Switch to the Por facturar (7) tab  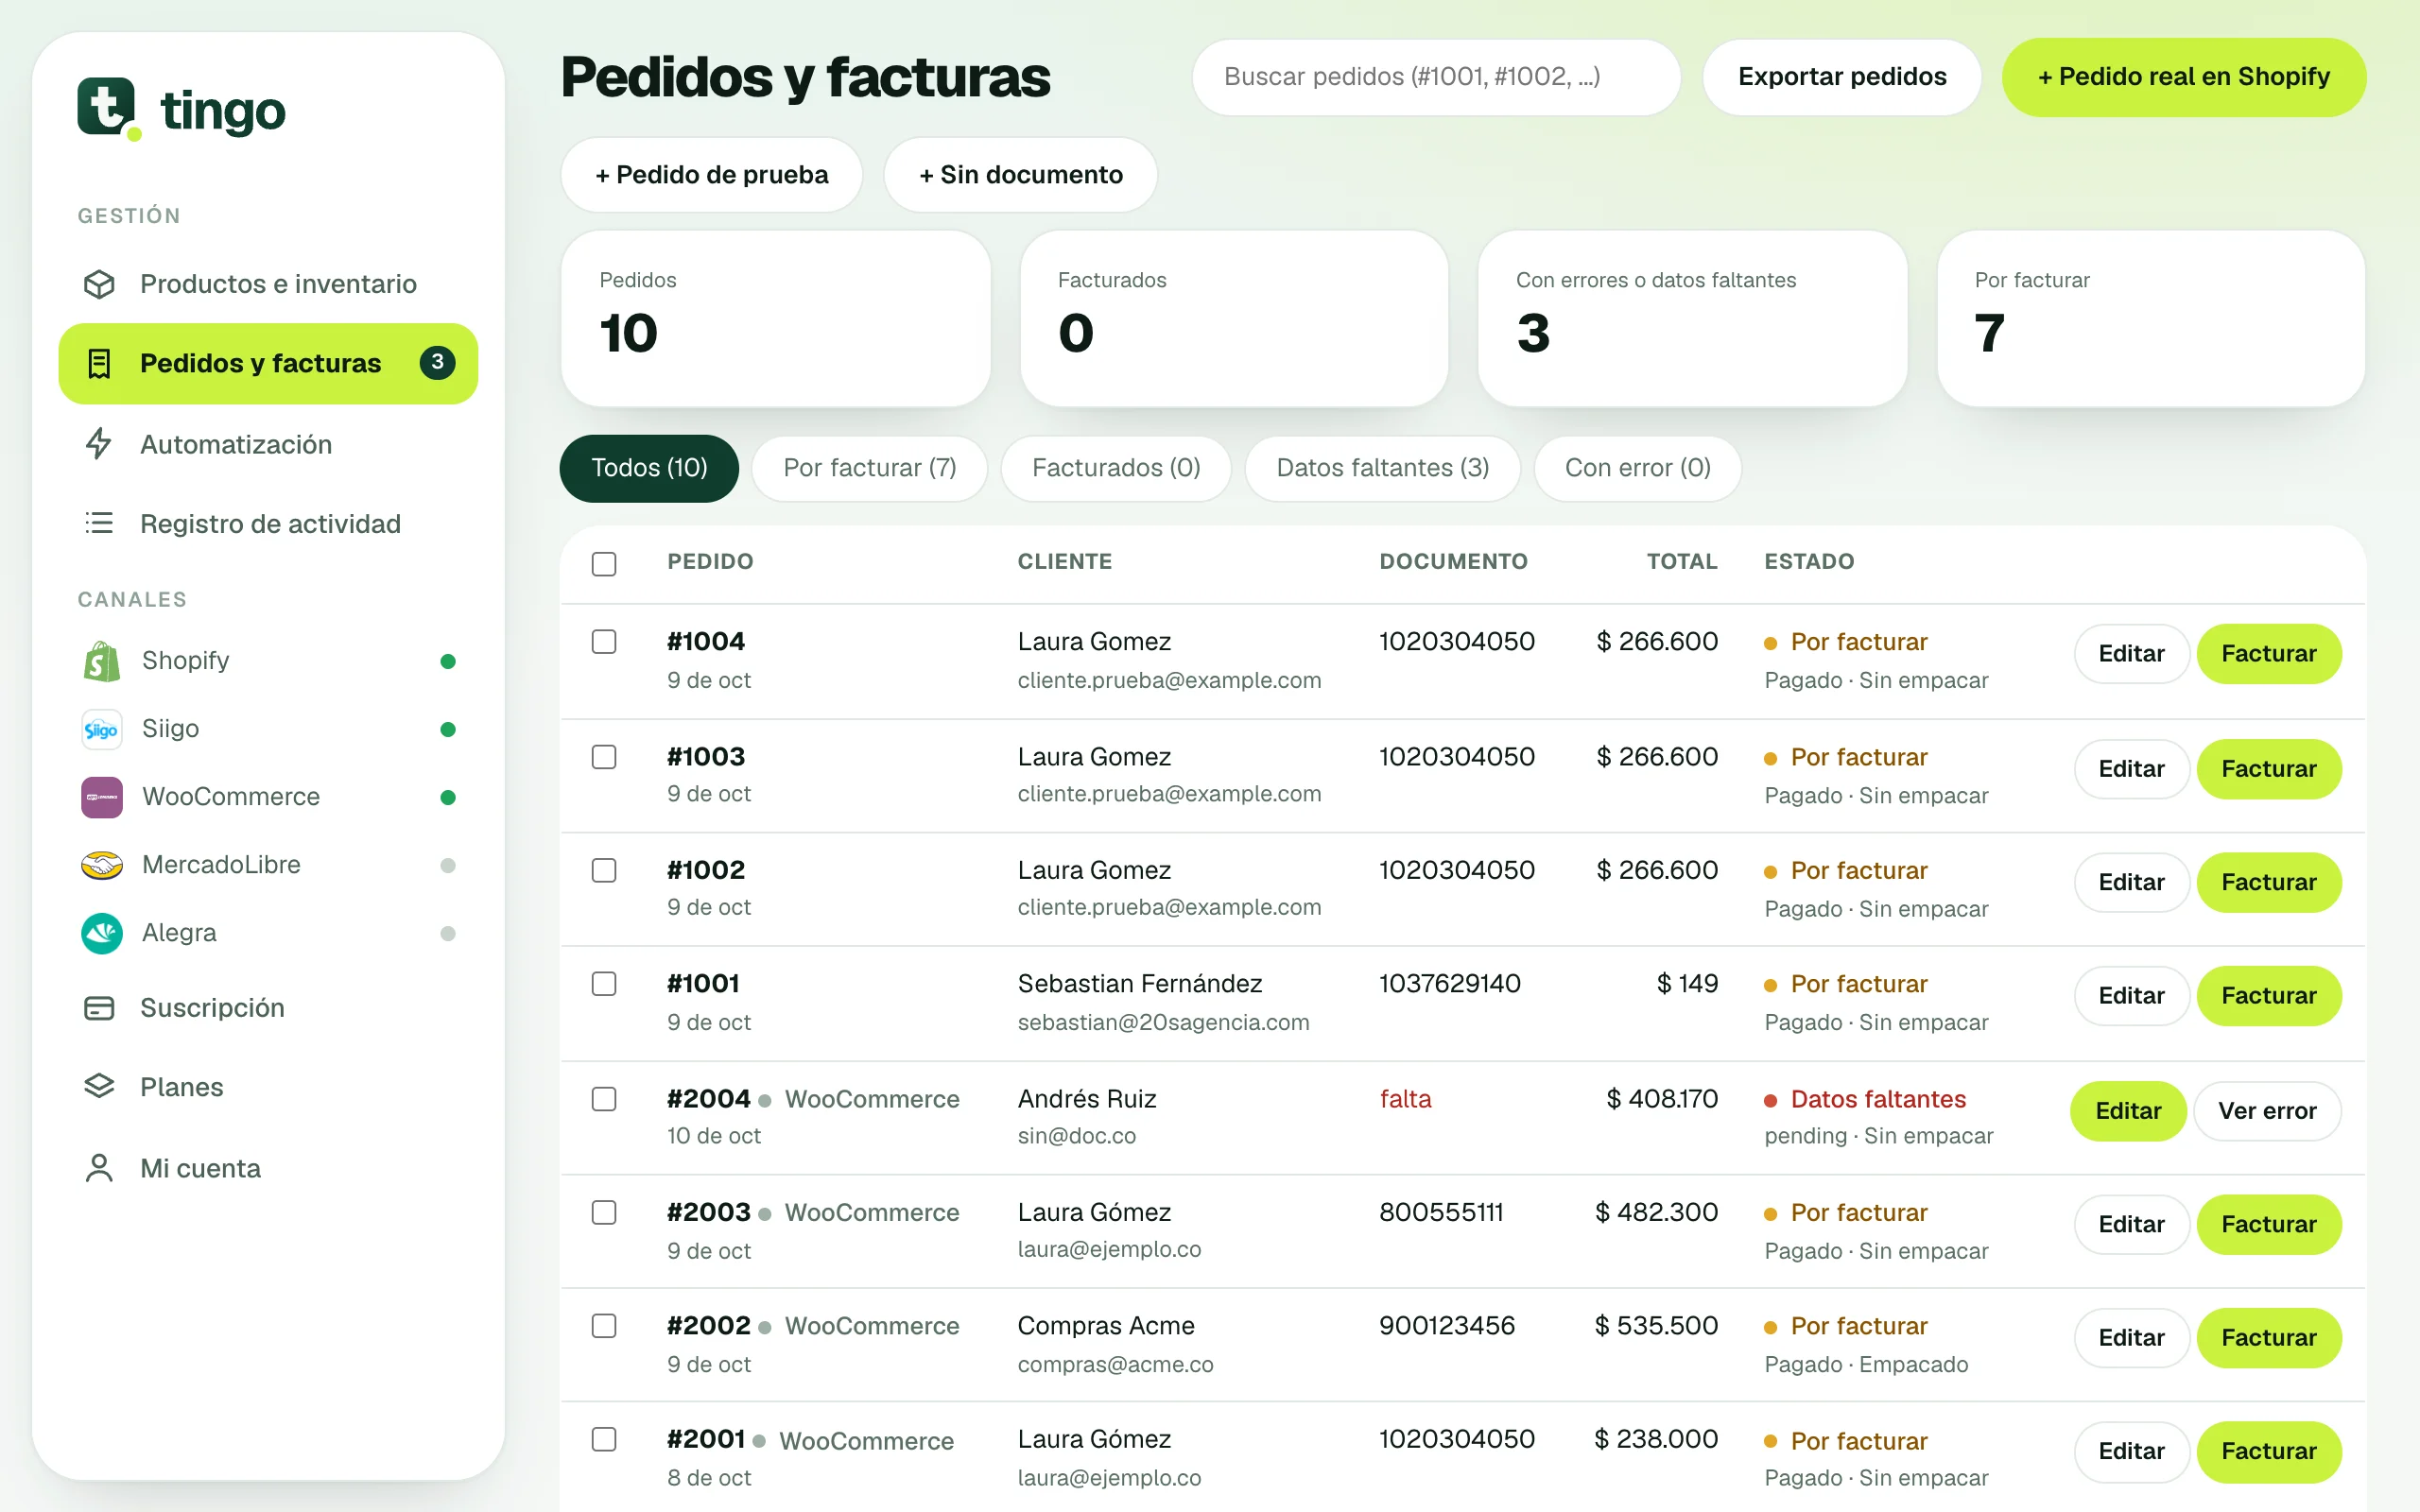(869, 468)
